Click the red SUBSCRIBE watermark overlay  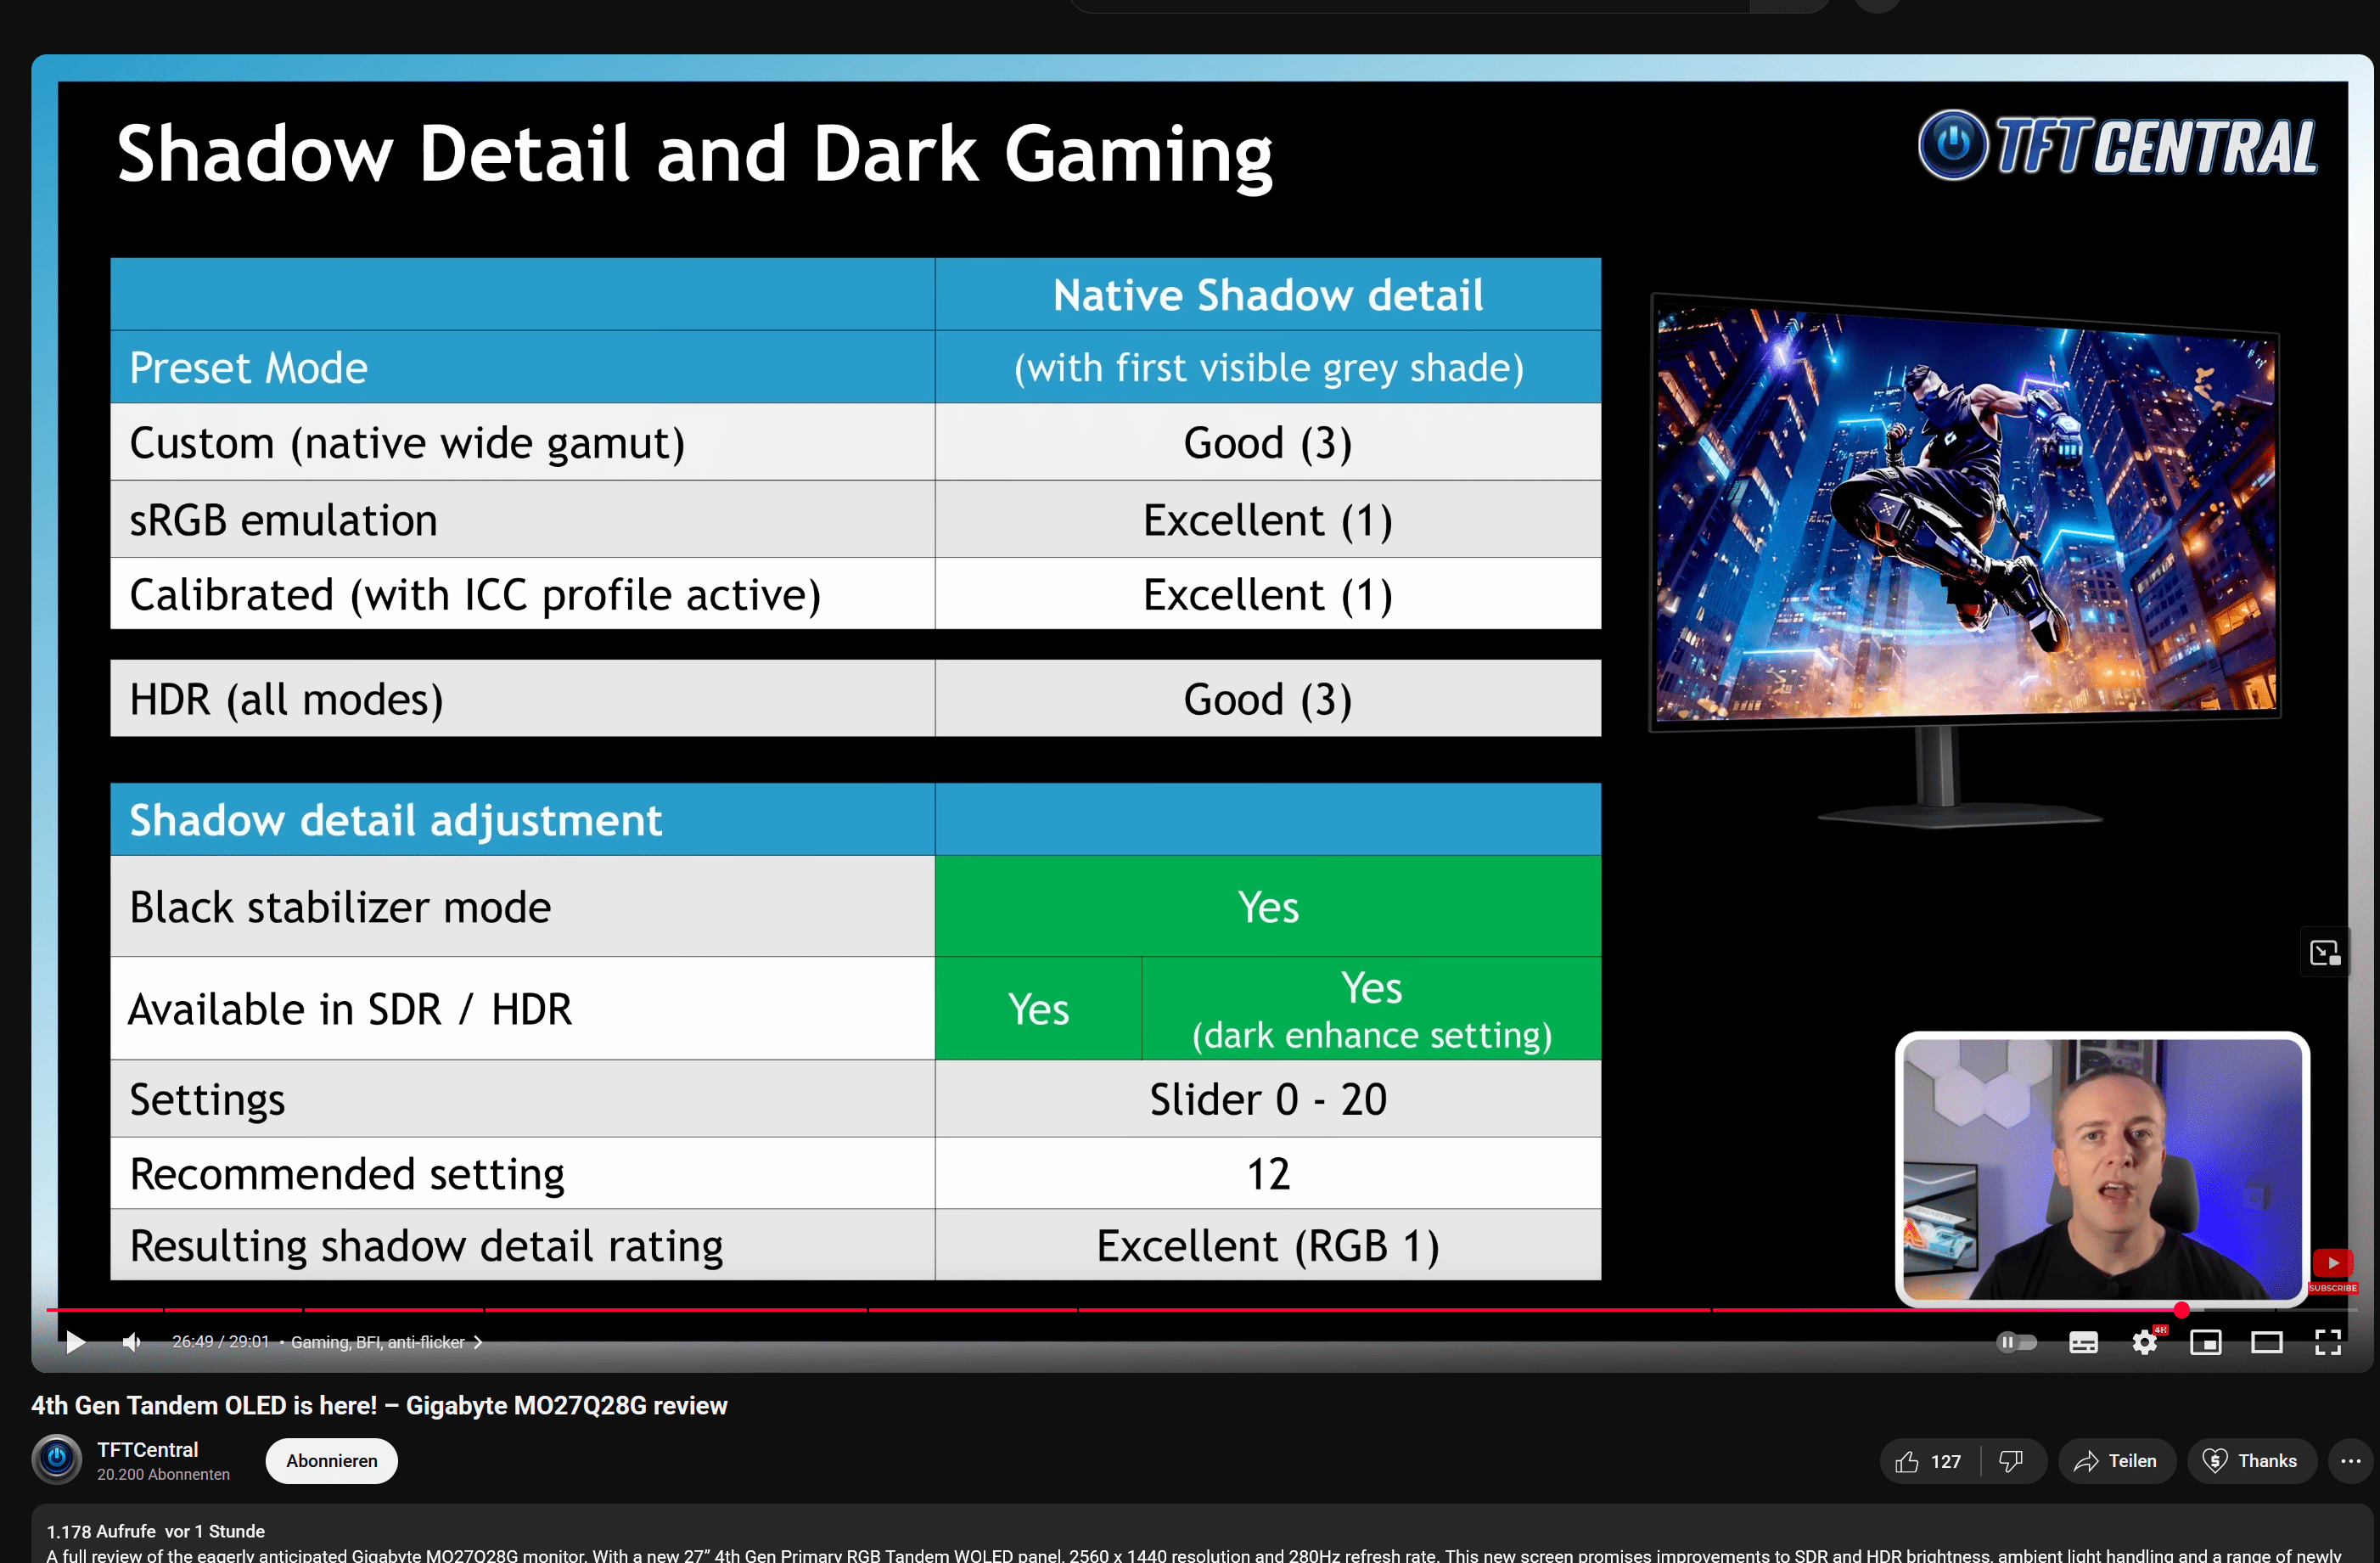(2332, 1270)
